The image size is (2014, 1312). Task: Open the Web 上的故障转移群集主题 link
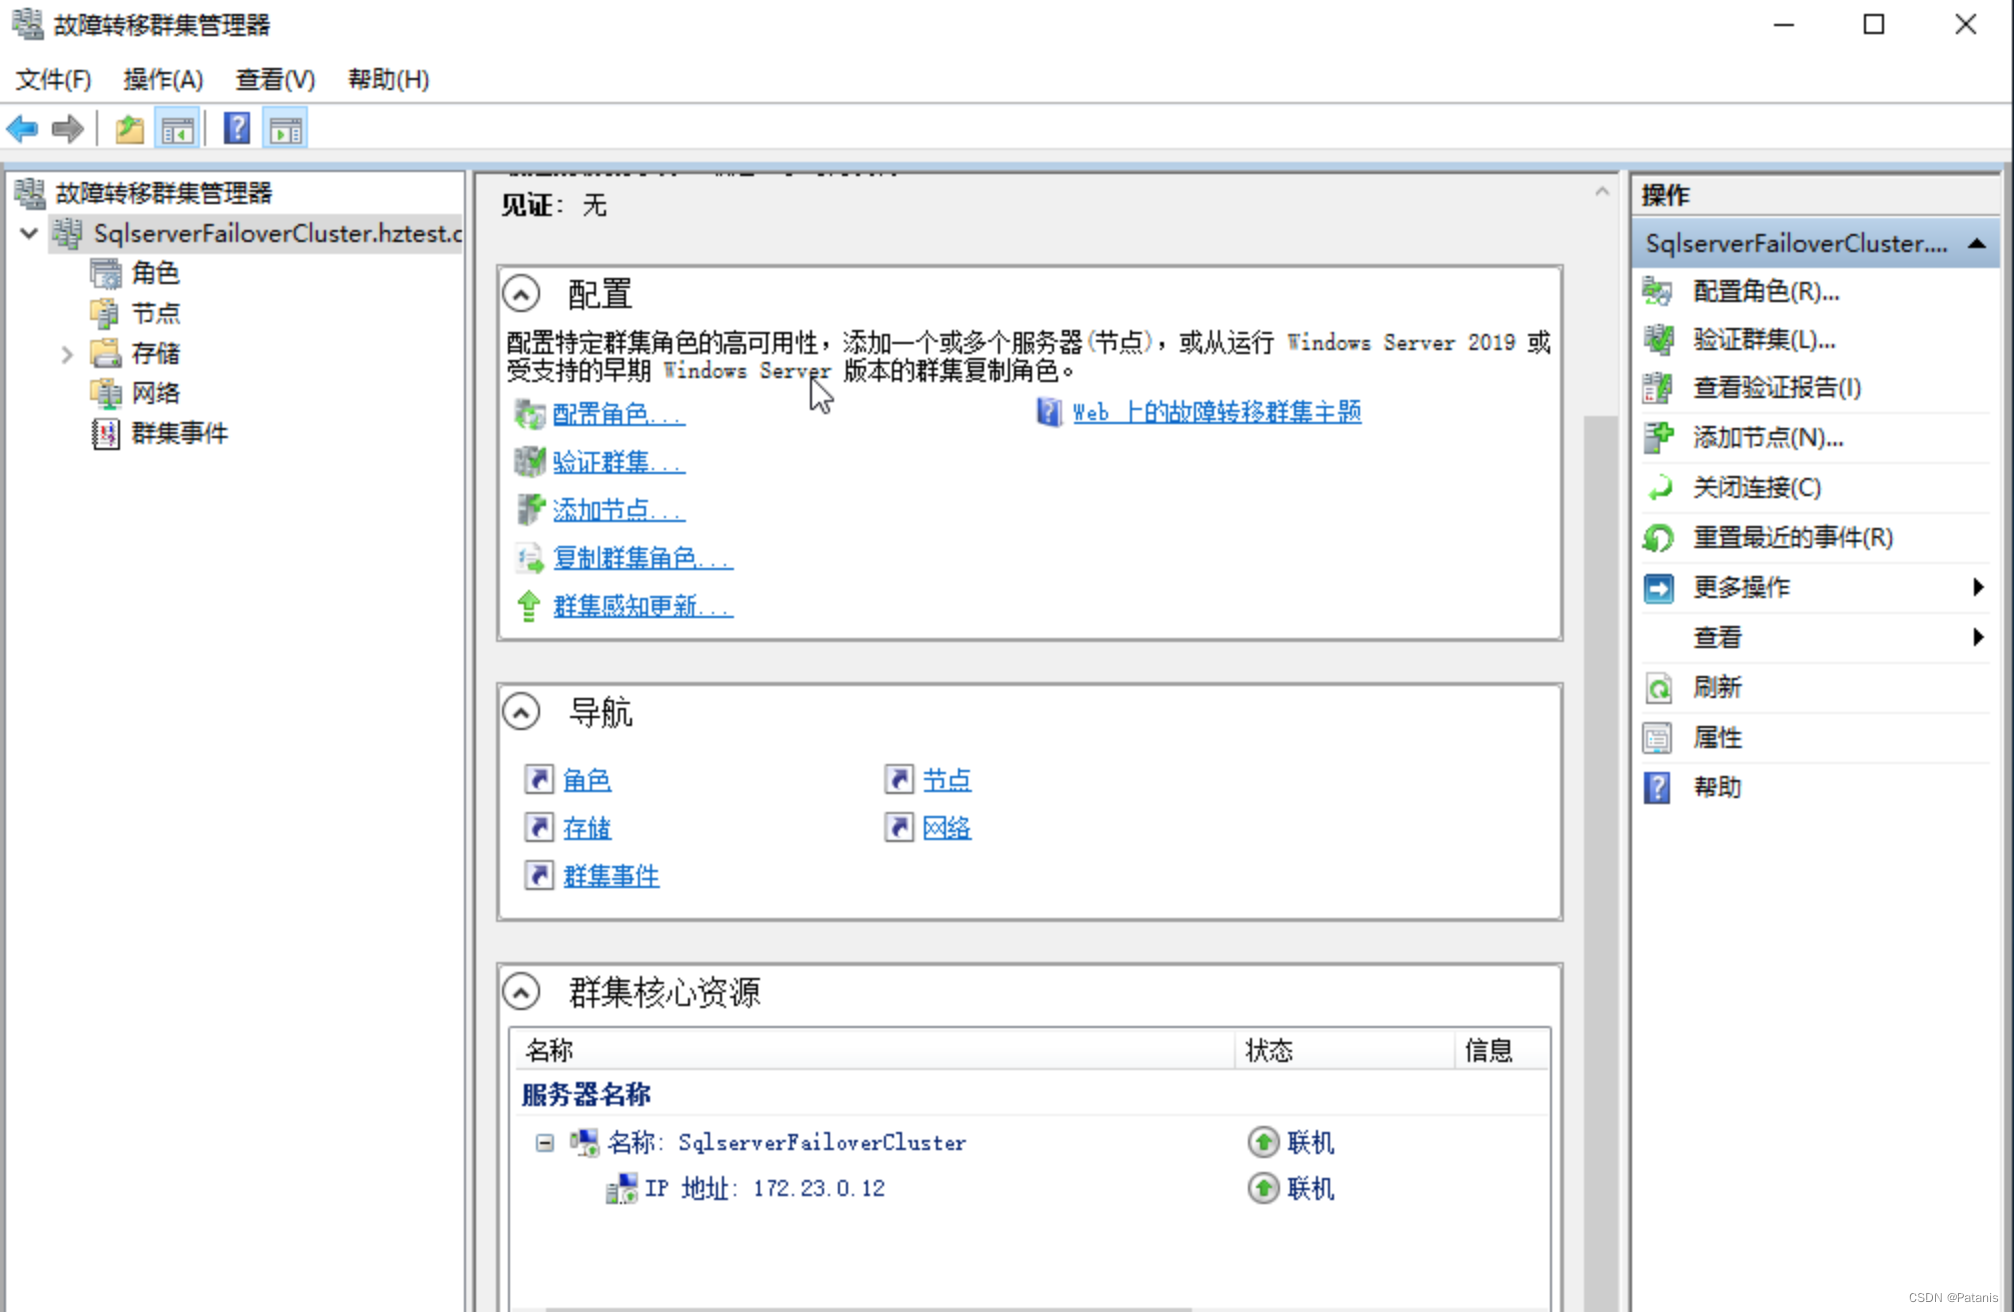[1216, 412]
